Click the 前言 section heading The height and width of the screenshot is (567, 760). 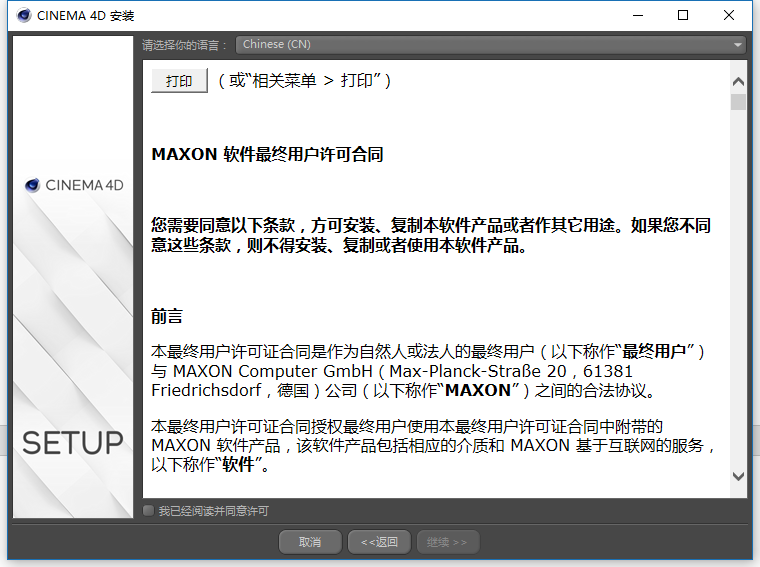(167, 316)
